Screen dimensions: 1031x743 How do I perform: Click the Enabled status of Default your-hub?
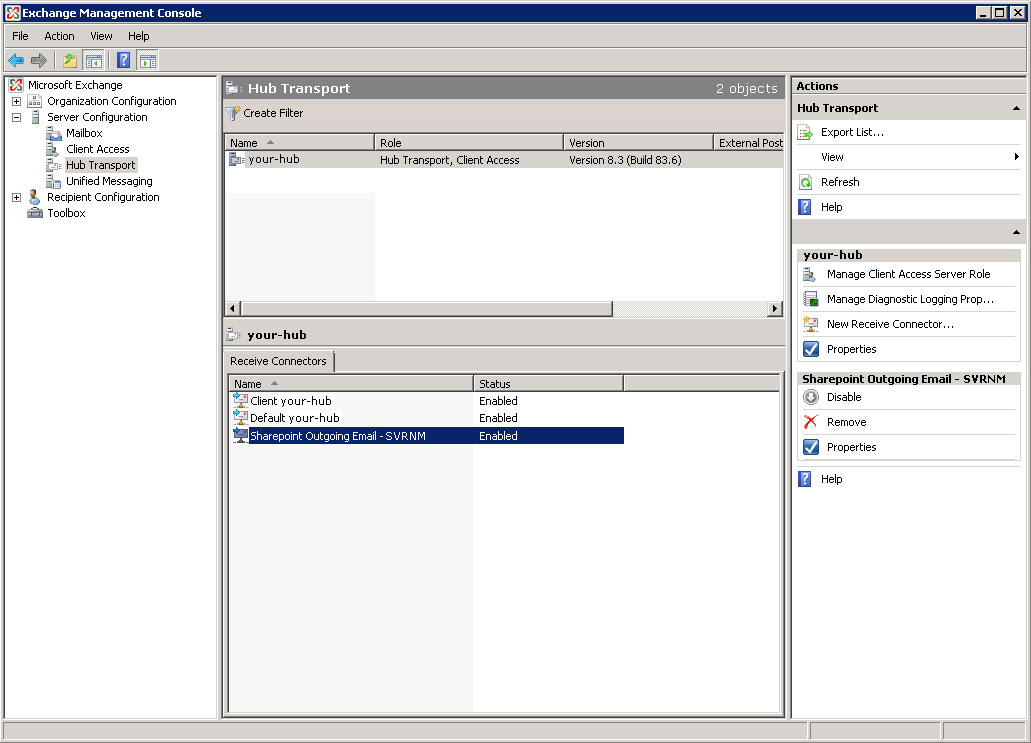[x=498, y=418]
